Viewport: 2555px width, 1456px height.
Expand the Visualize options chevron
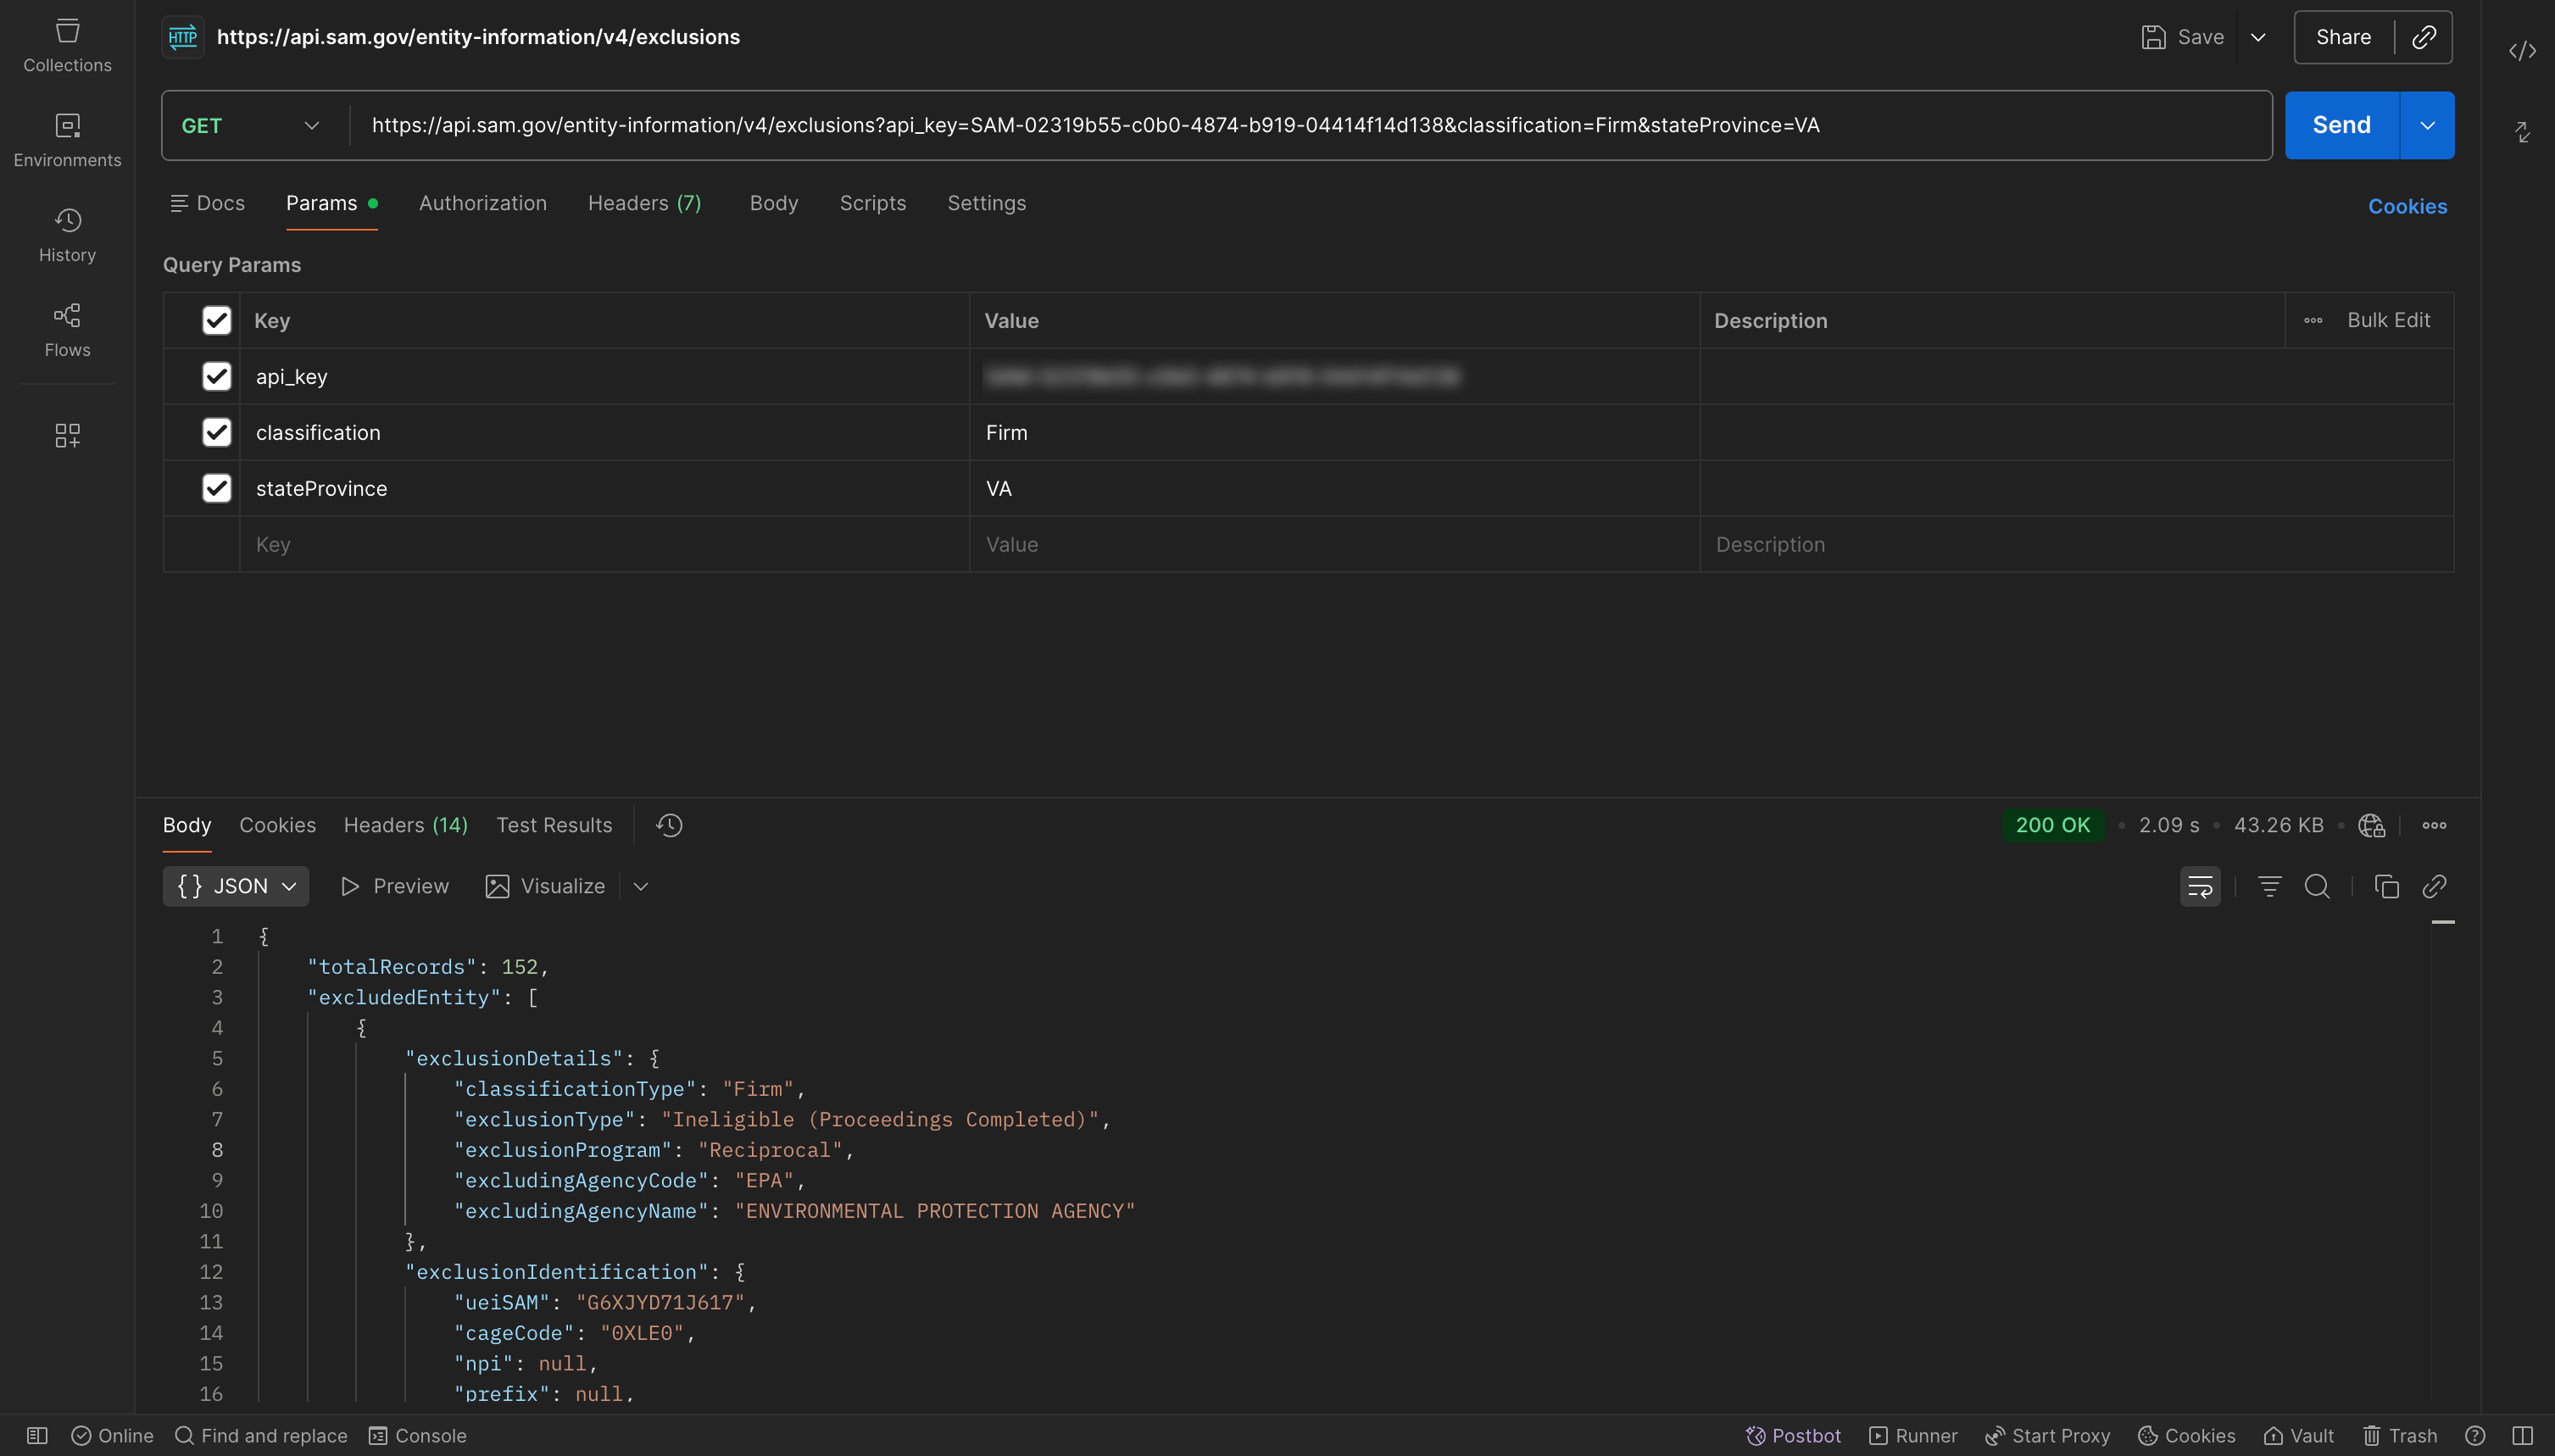(641, 886)
